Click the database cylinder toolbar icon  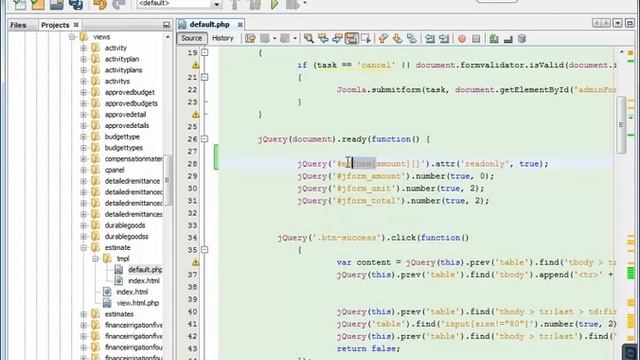click(522, 39)
